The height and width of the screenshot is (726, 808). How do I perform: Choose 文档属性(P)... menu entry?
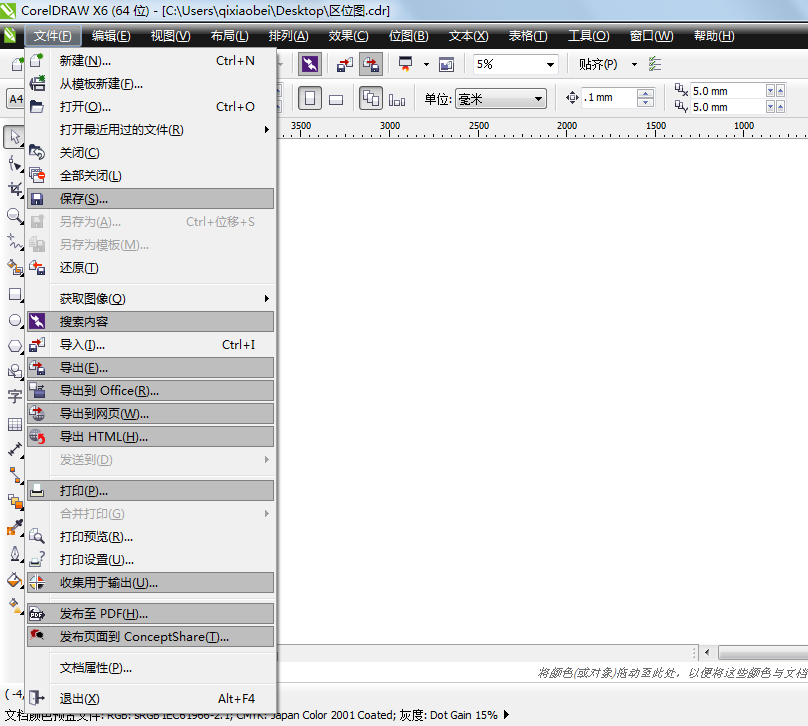(x=150, y=668)
